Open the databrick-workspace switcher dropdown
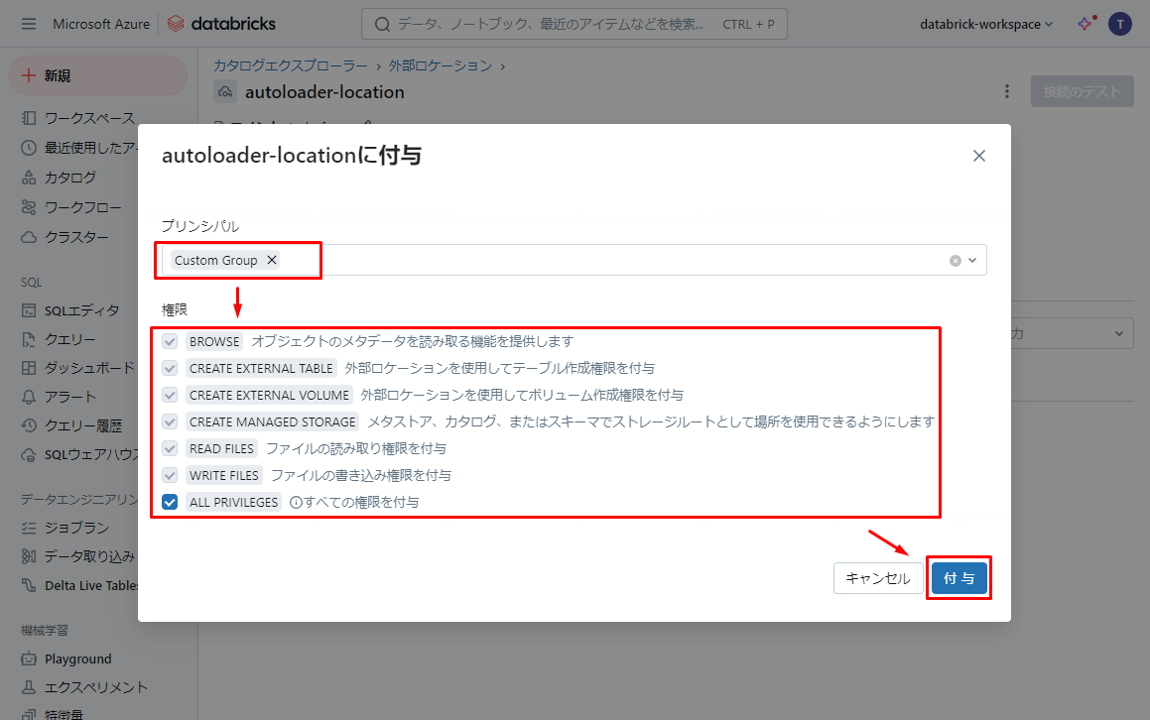 tap(986, 24)
